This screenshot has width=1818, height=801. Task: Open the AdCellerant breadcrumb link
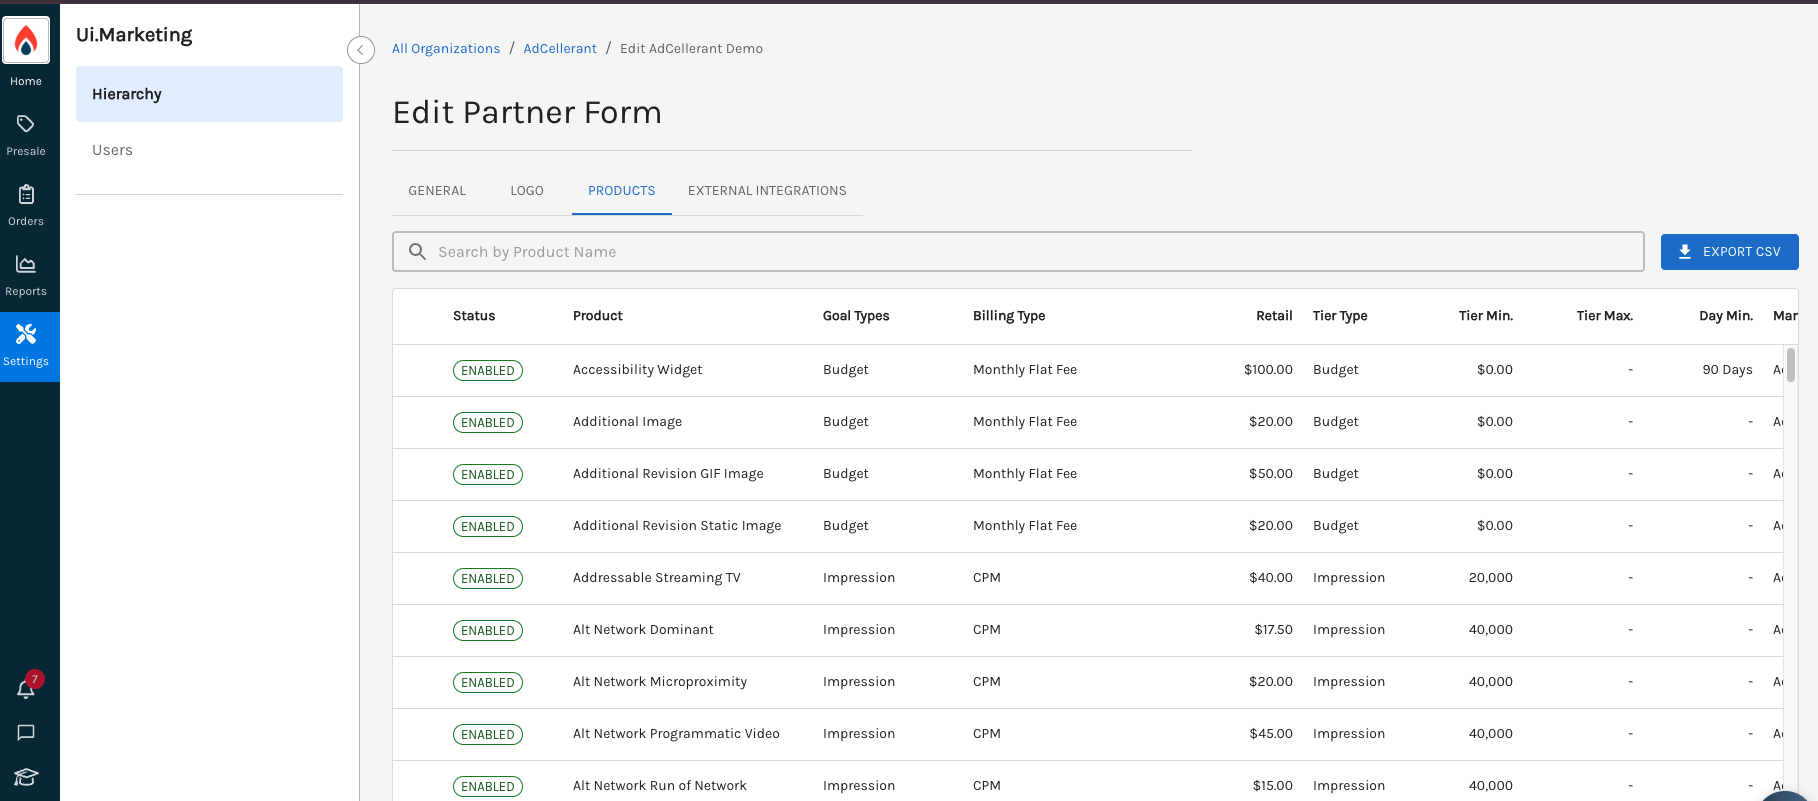pos(560,49)
